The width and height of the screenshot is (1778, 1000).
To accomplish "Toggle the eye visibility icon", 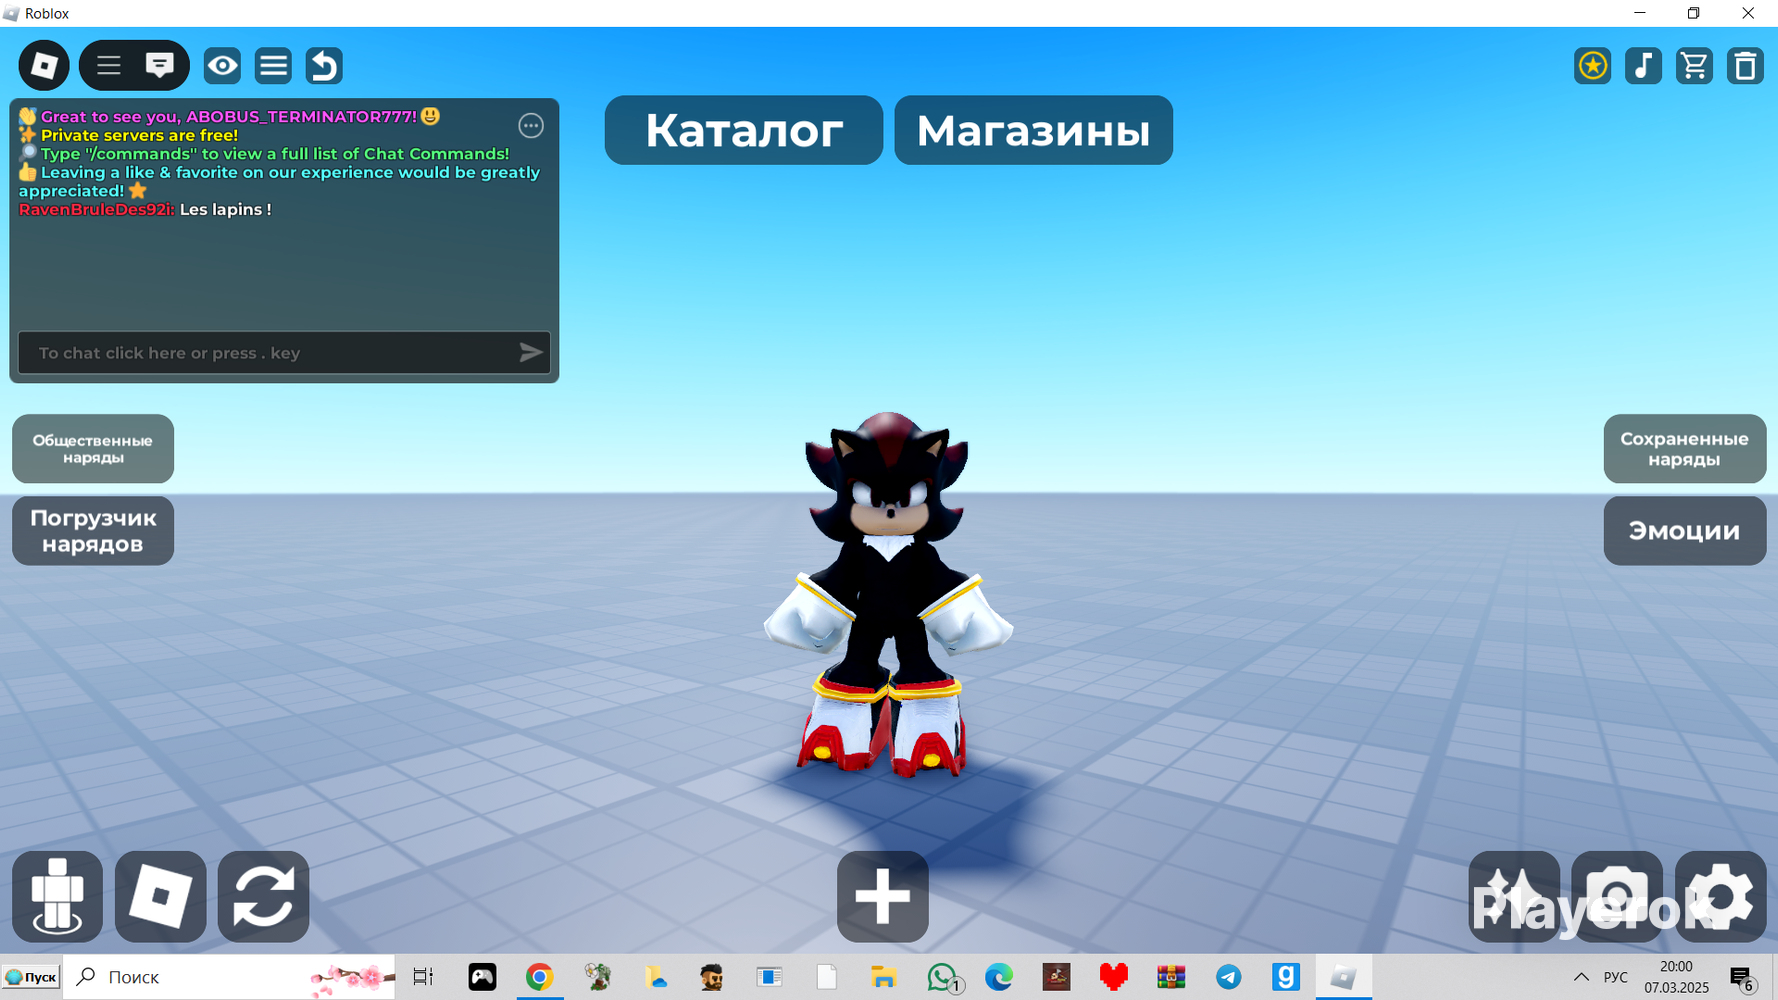I will tap(222, 66).
